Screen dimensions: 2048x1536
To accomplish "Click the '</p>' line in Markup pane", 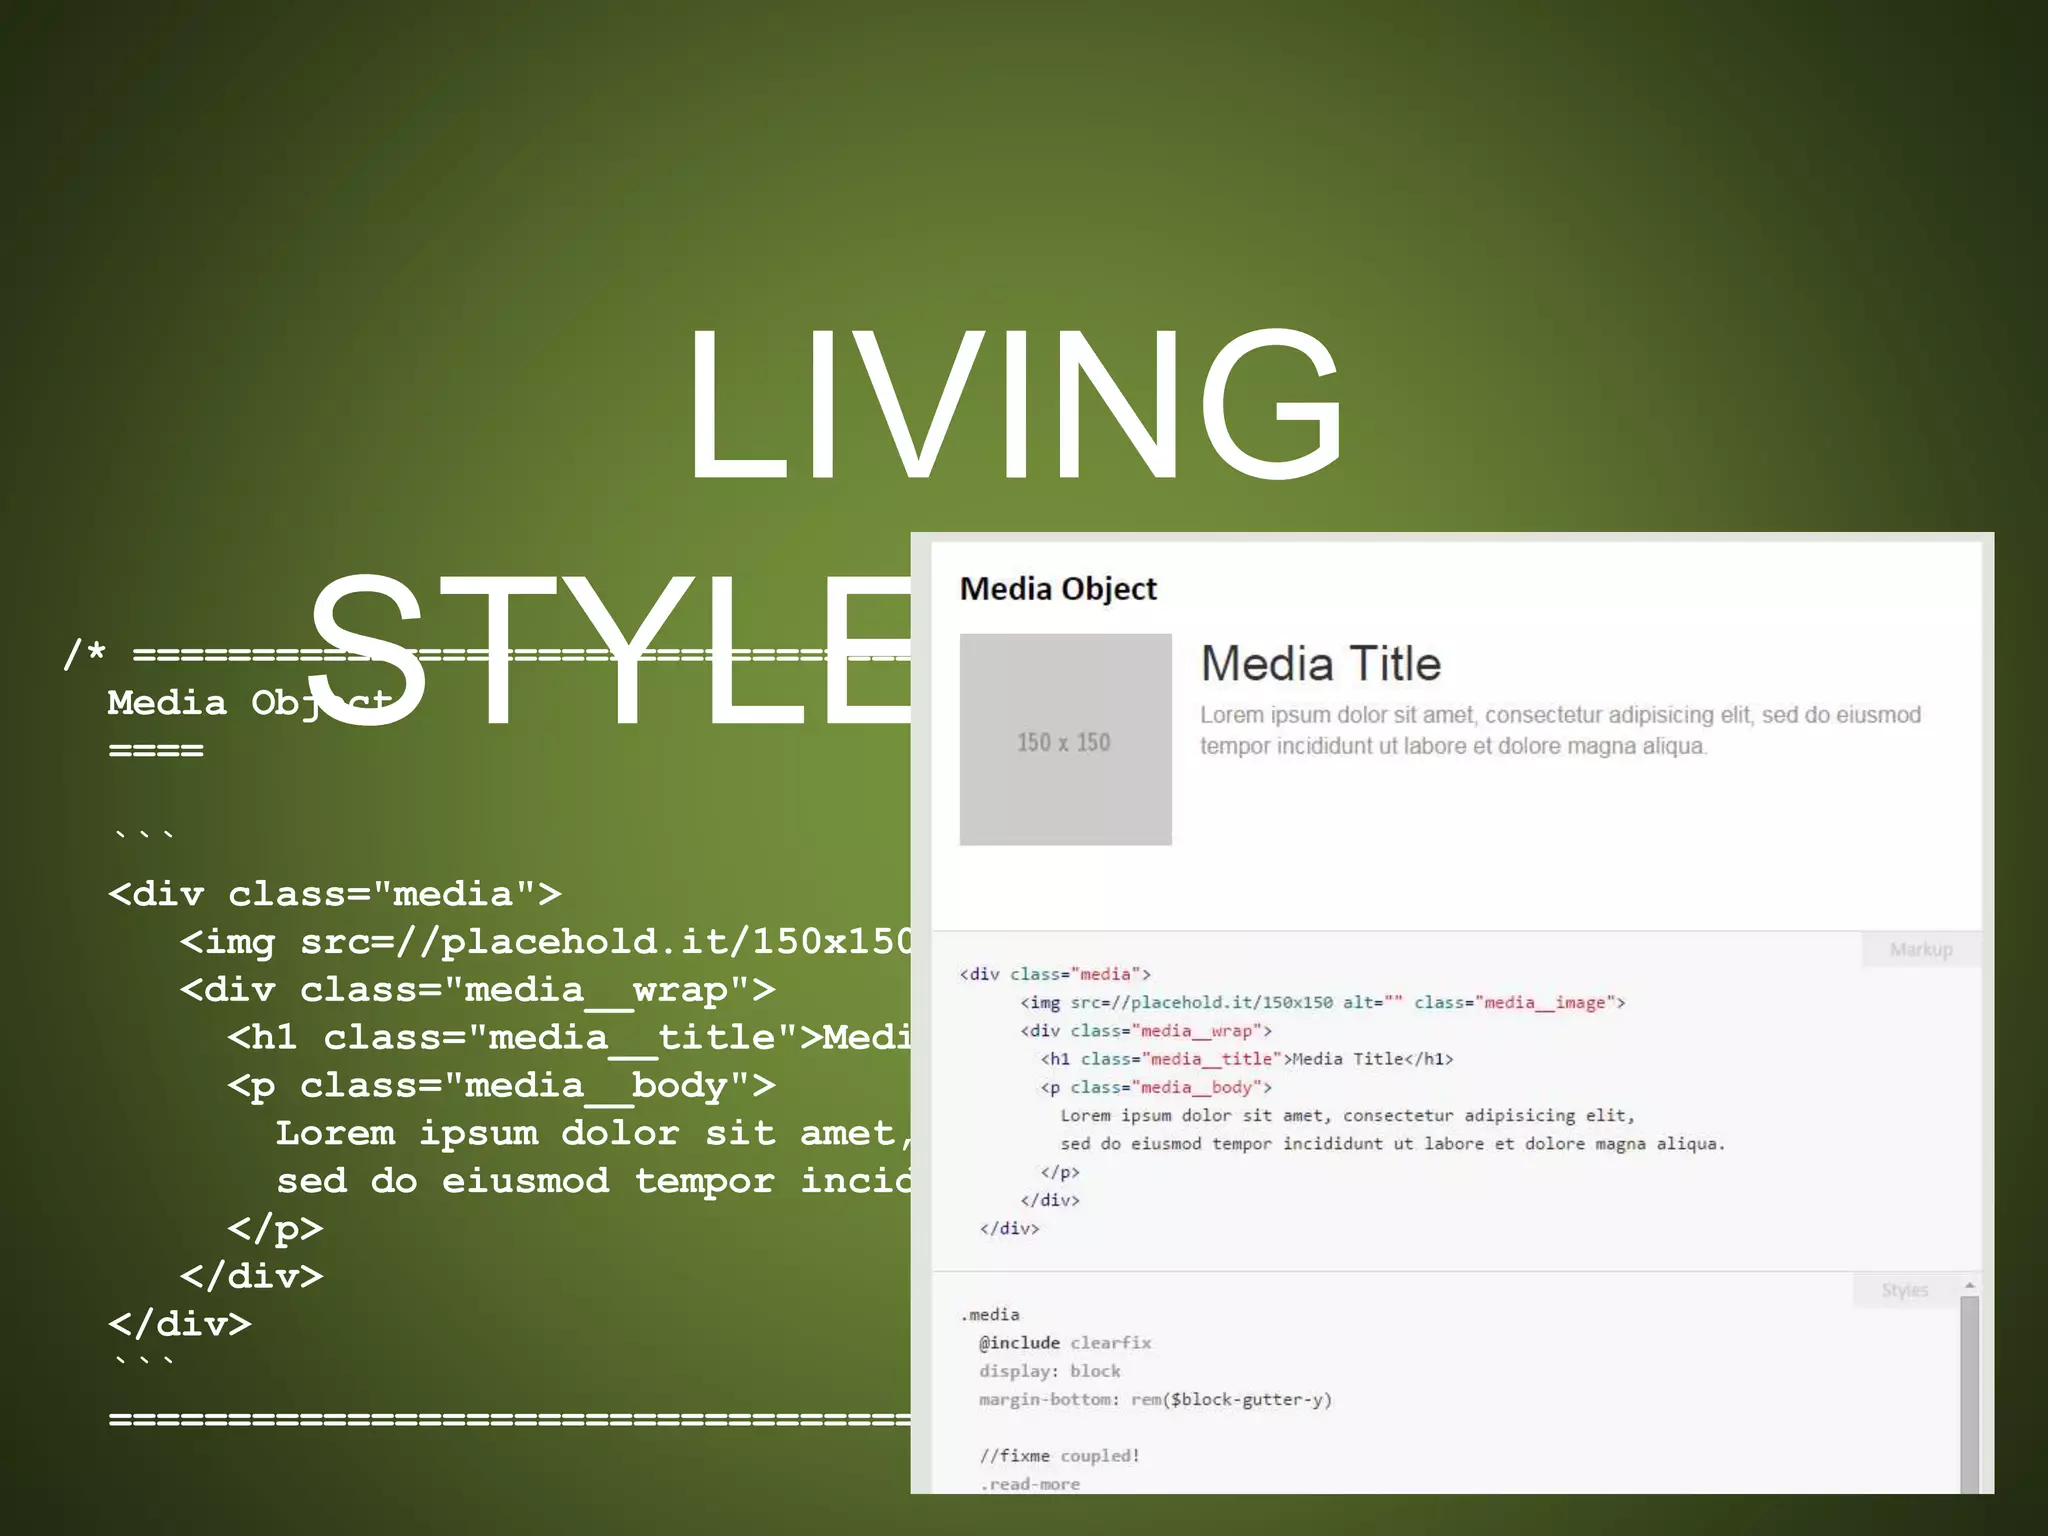I will (x=1060, y=1172).
